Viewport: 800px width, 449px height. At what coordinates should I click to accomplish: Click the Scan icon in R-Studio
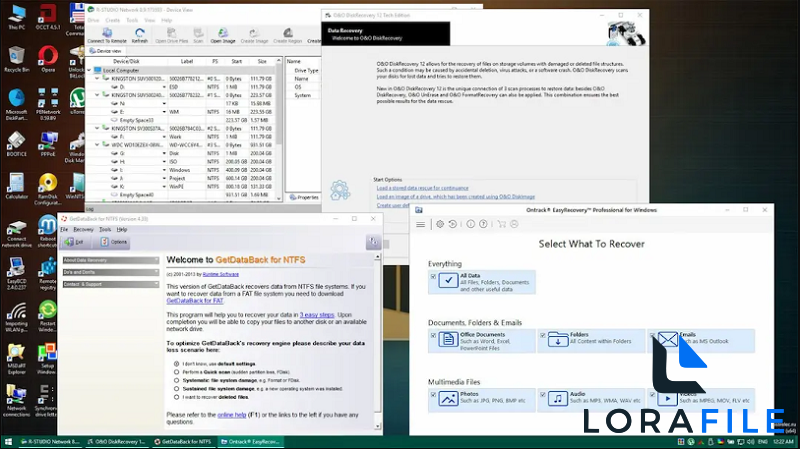[198, 33]
